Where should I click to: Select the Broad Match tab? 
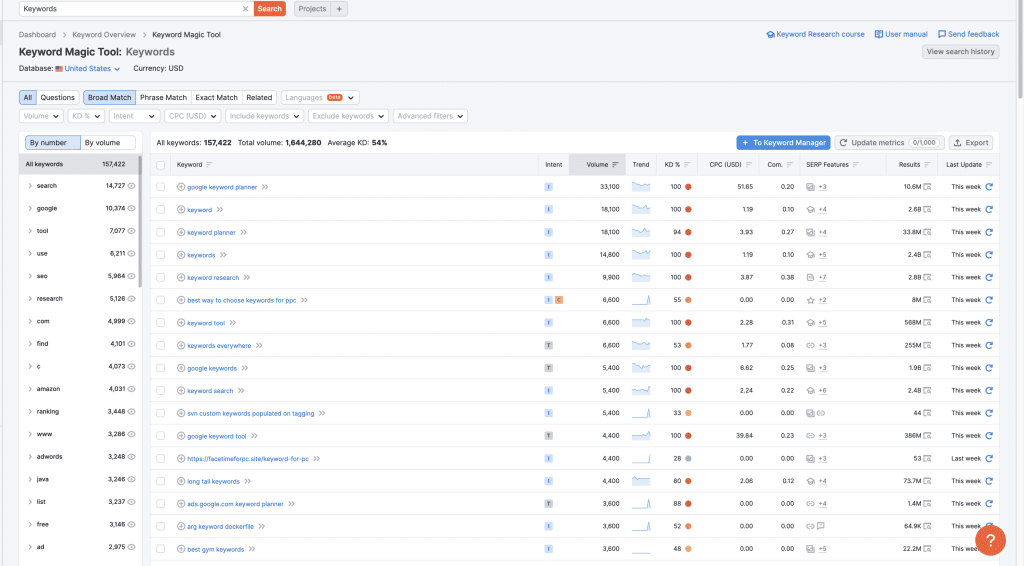click(x=109, y=97)
